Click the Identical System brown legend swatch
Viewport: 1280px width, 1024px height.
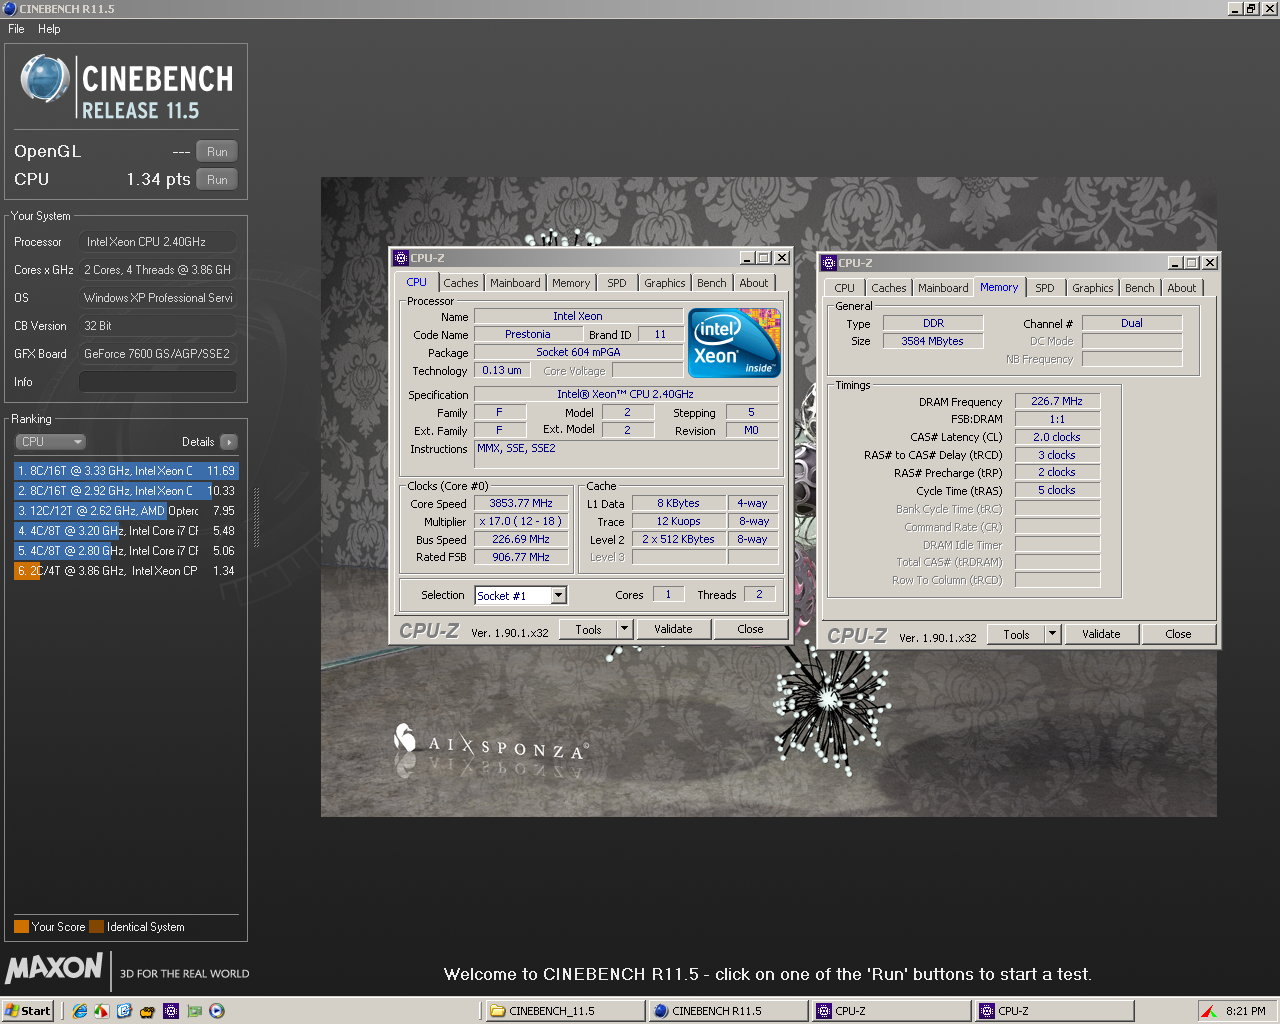pyautogui.click(x=96, y=927)
